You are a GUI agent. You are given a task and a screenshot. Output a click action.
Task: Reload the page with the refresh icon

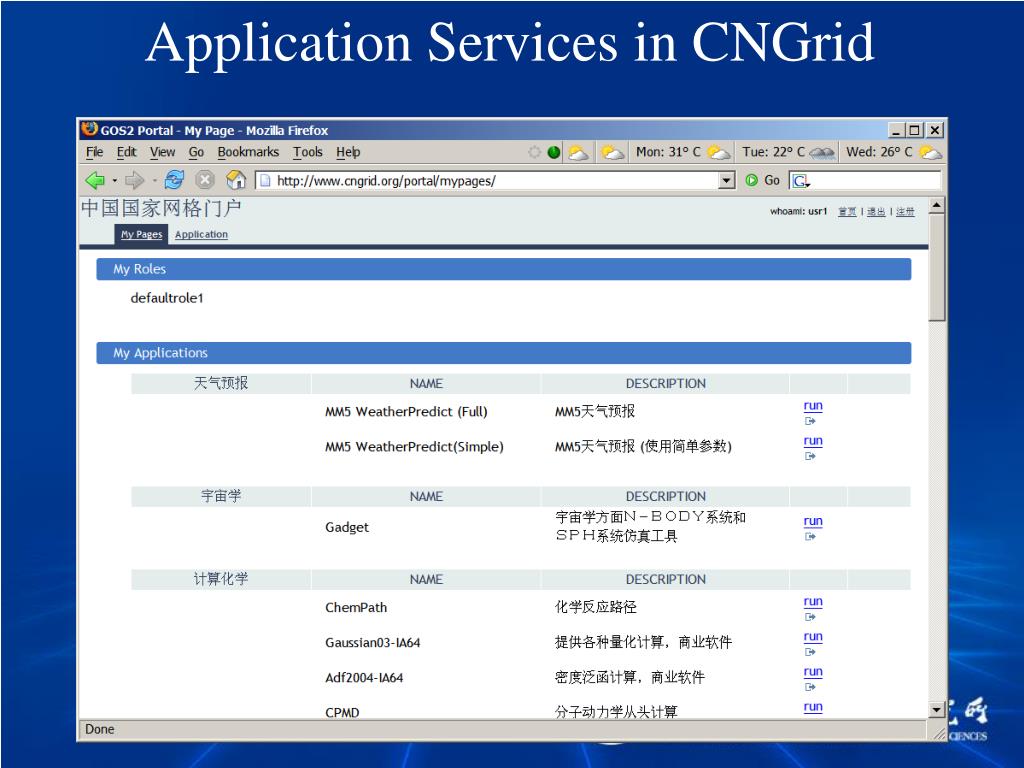tap(174, 180)
